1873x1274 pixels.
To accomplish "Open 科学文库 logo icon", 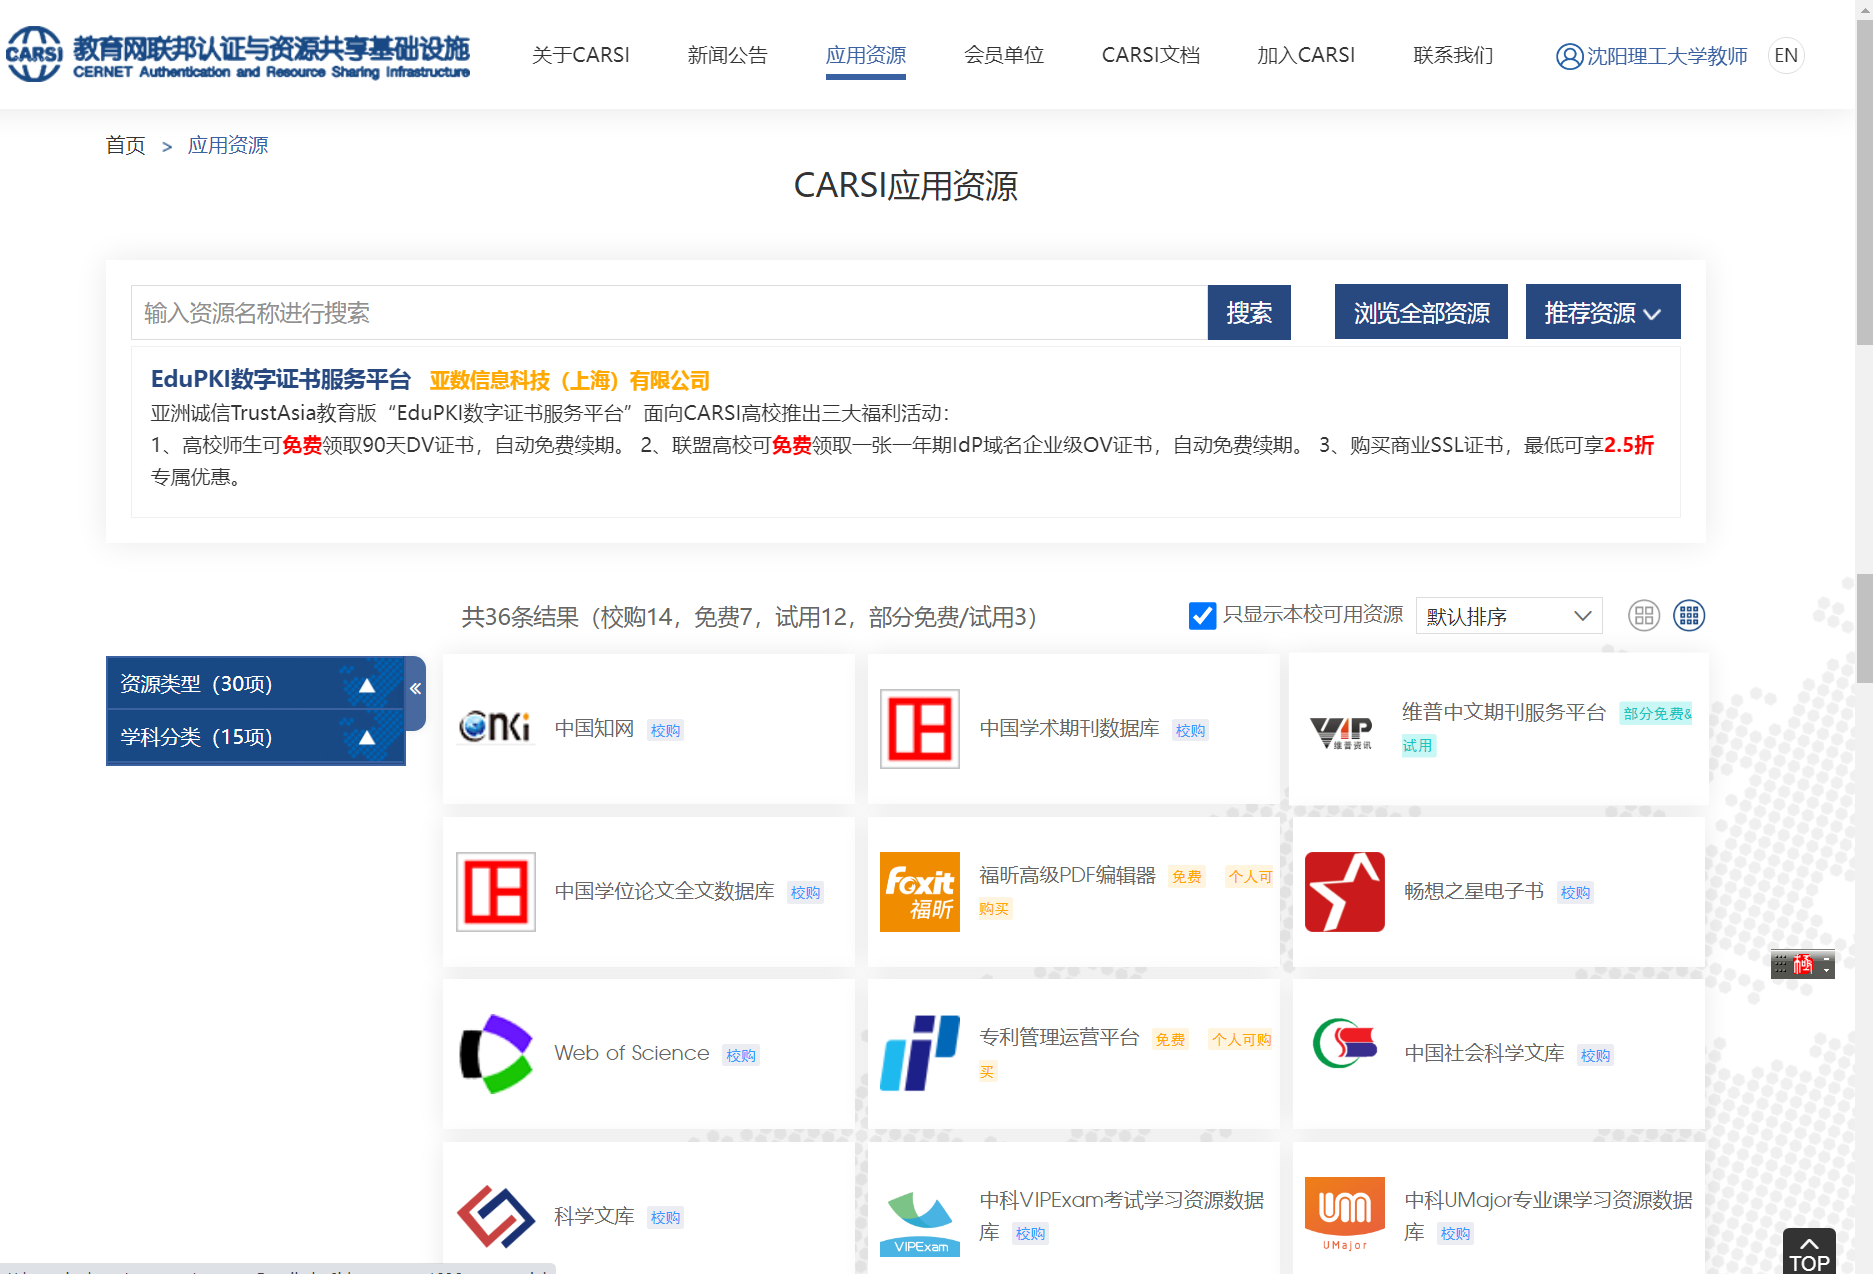I will coord(496,1217).
